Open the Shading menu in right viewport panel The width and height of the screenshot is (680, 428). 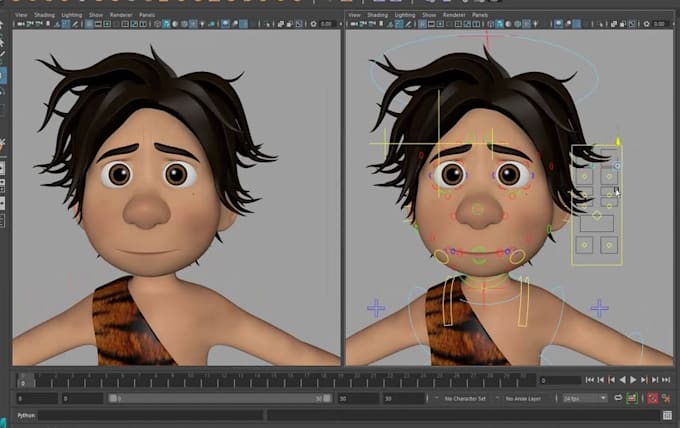[x=378, y=15]
